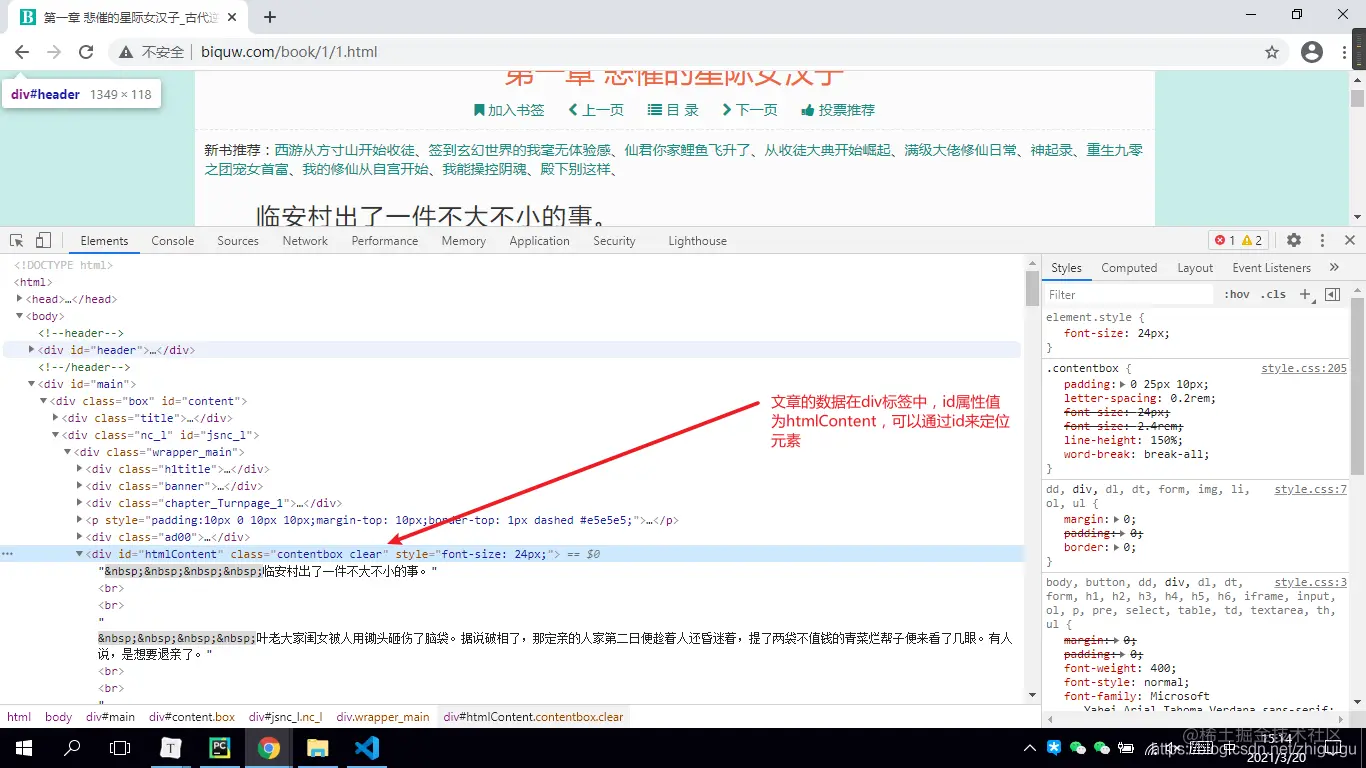The image size is (1366, 768).
Task: Open the device emulation toolbar icon
Action: click(x=41, y=240)
